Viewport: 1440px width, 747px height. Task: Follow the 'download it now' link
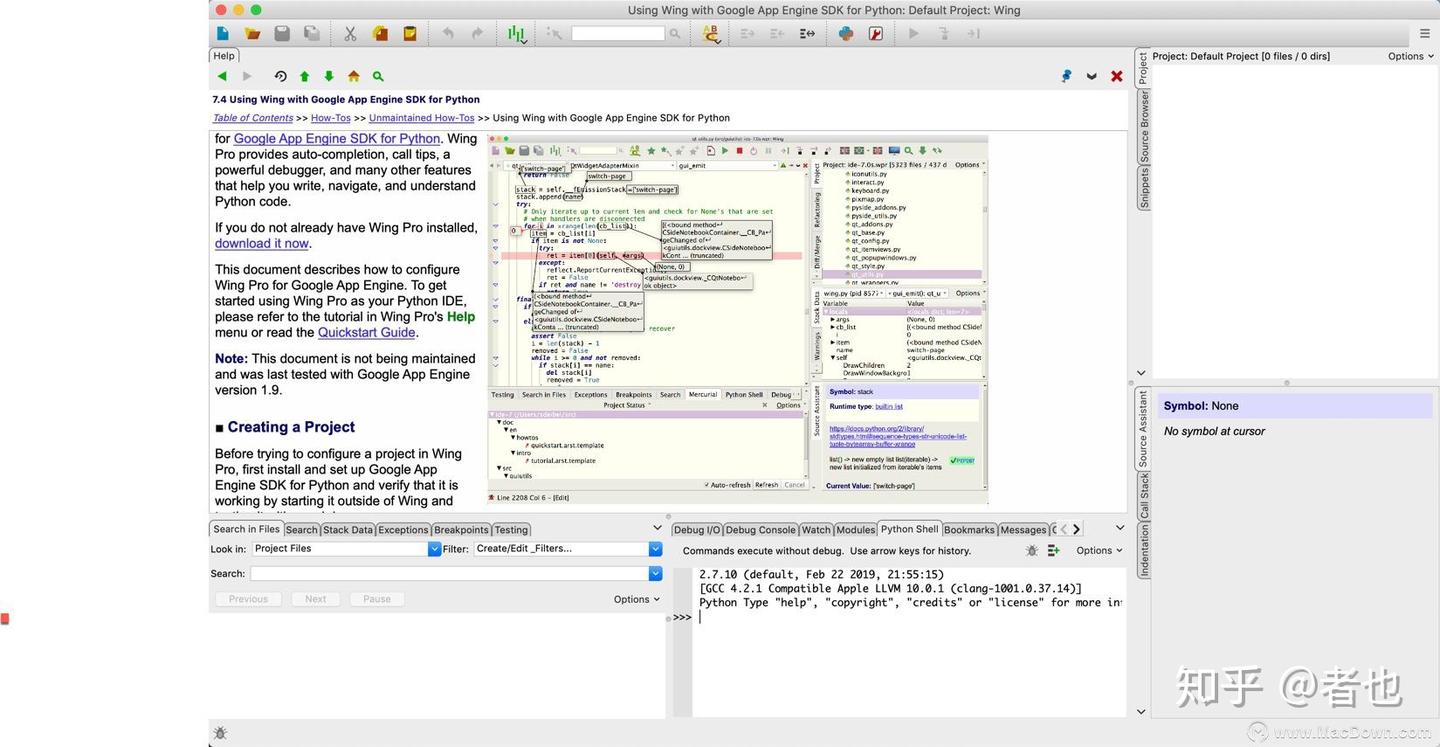tap(261, 243)
